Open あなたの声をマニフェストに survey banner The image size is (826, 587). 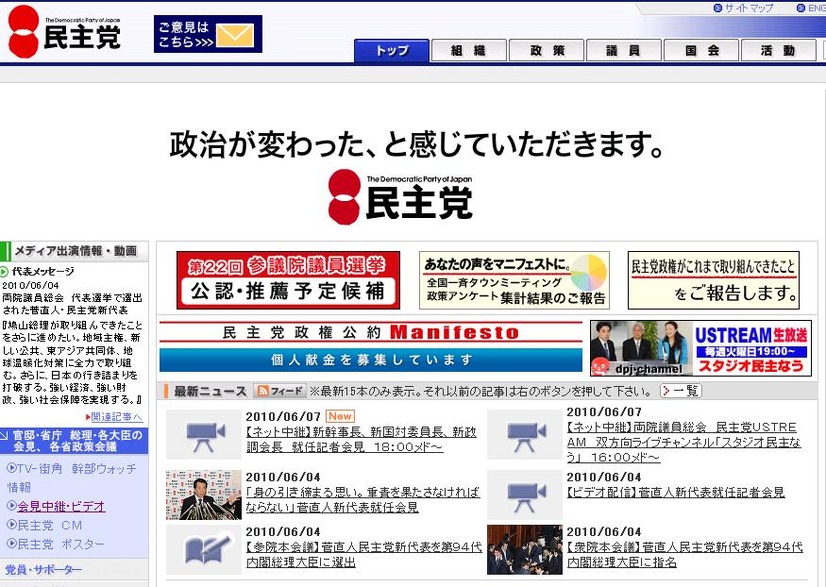[x=514, y=280]
